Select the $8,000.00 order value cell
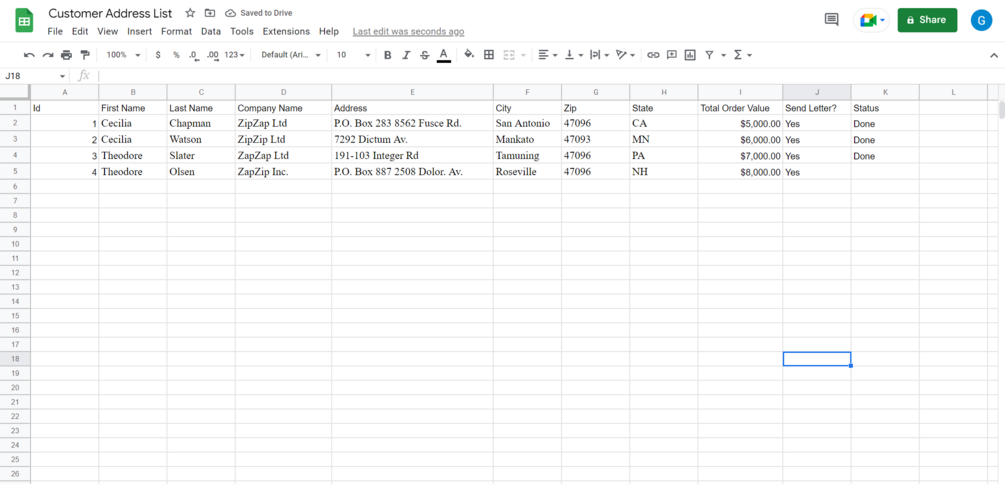This screenshot has width=1005, height=484. coord(740,172)
